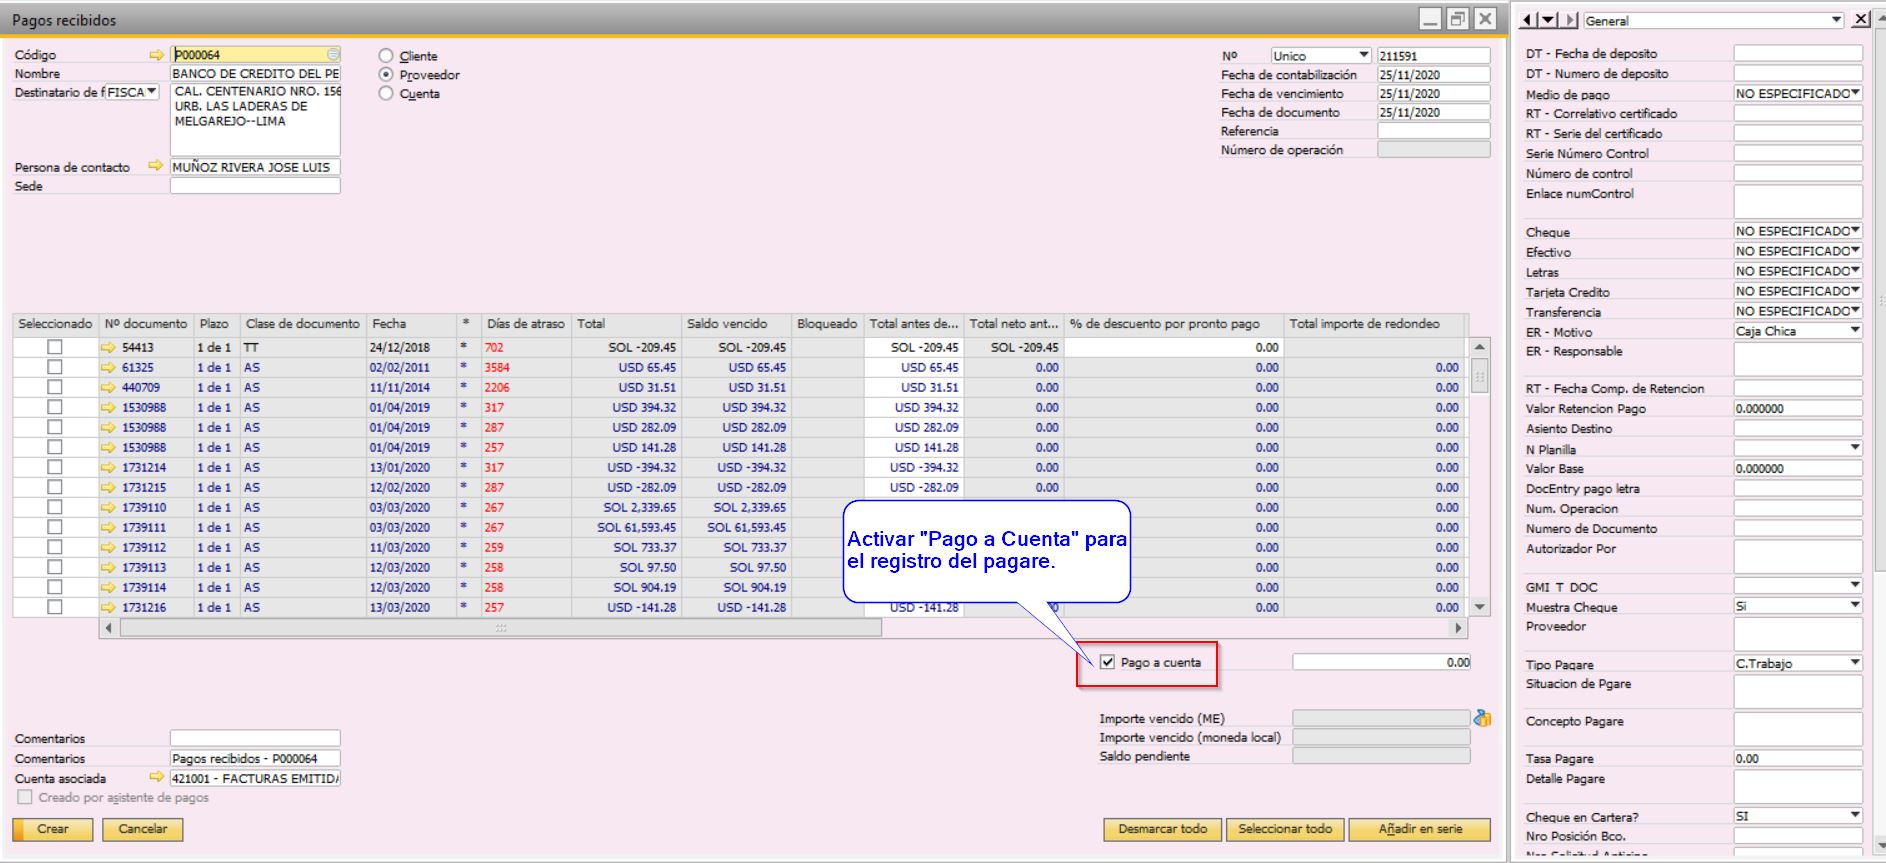Check the Seleccionado box for document 54413
Viewport: 1886px width, 863px height.
55,347
